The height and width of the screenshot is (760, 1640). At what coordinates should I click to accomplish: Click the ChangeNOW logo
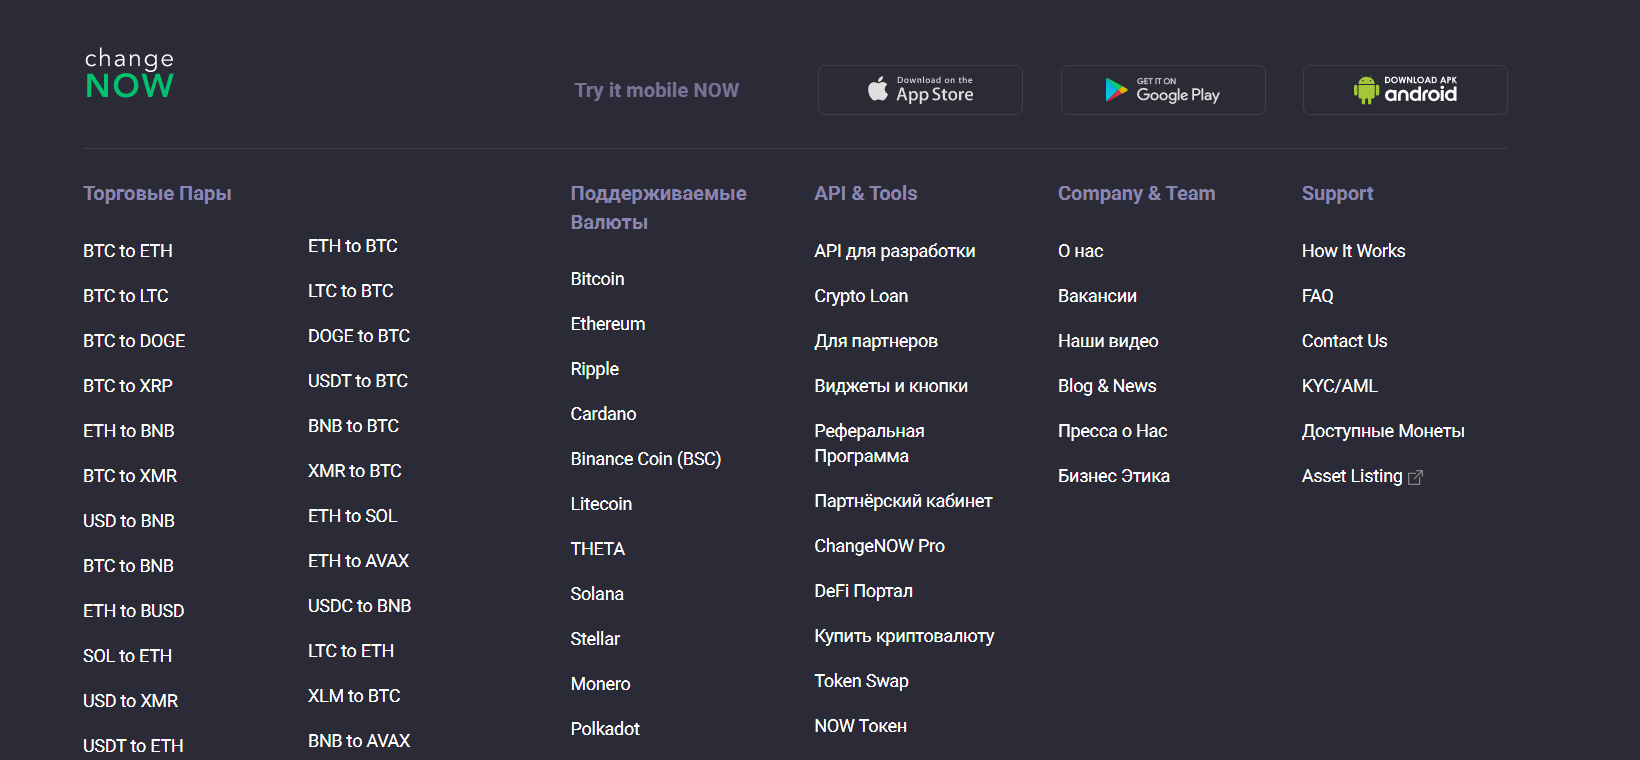pos(129,74)
